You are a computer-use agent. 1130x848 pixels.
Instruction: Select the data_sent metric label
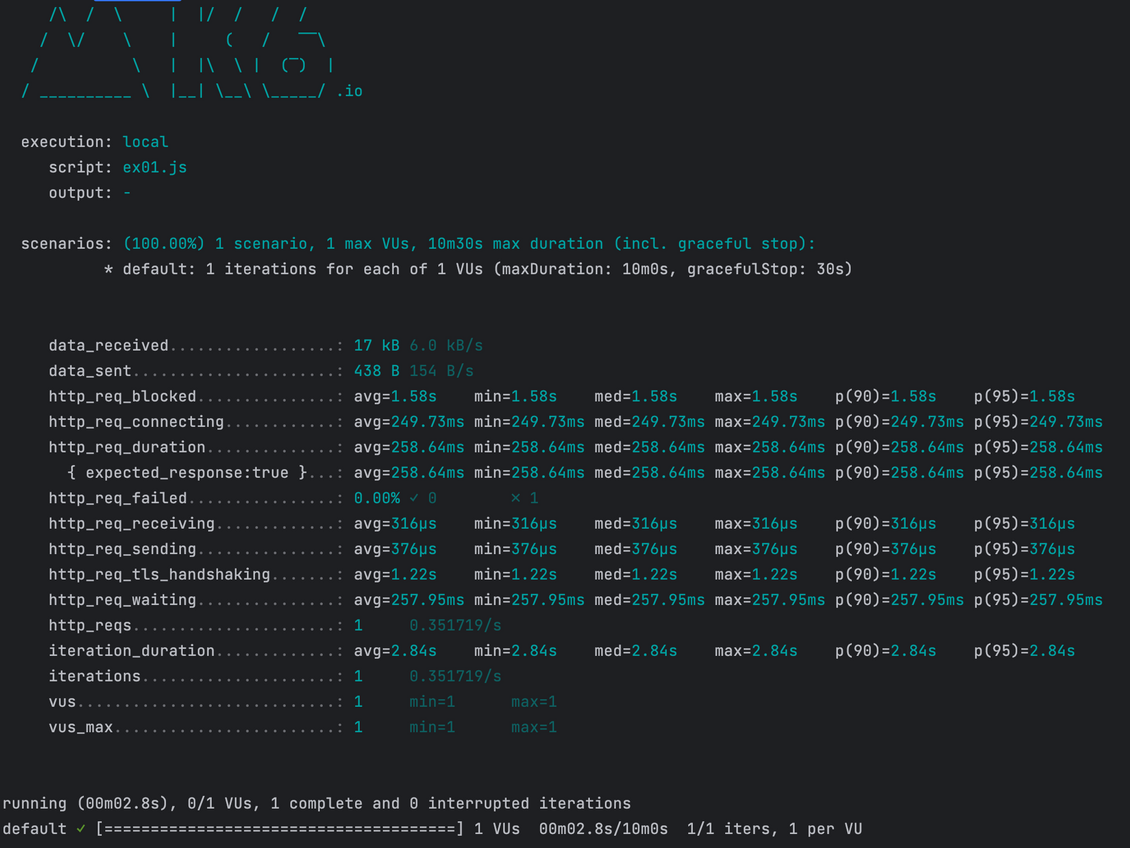tap(90, 371)
